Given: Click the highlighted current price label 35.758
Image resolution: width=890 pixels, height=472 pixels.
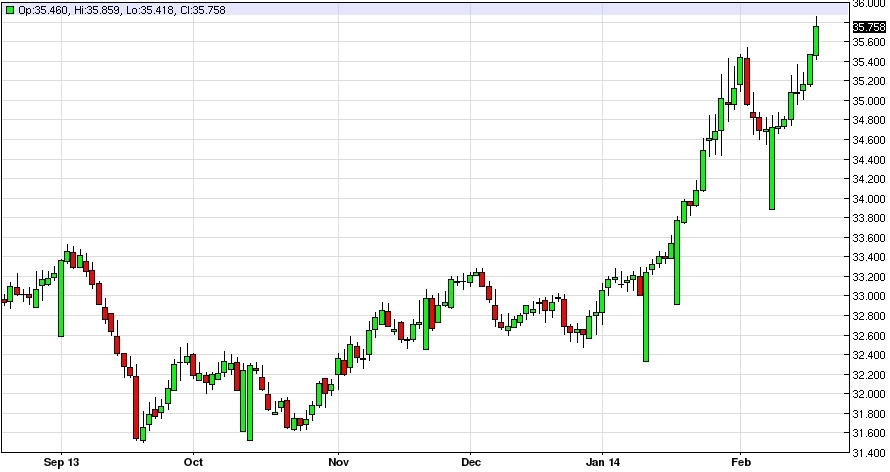Looking at the screenshot, I should (868, 28).
